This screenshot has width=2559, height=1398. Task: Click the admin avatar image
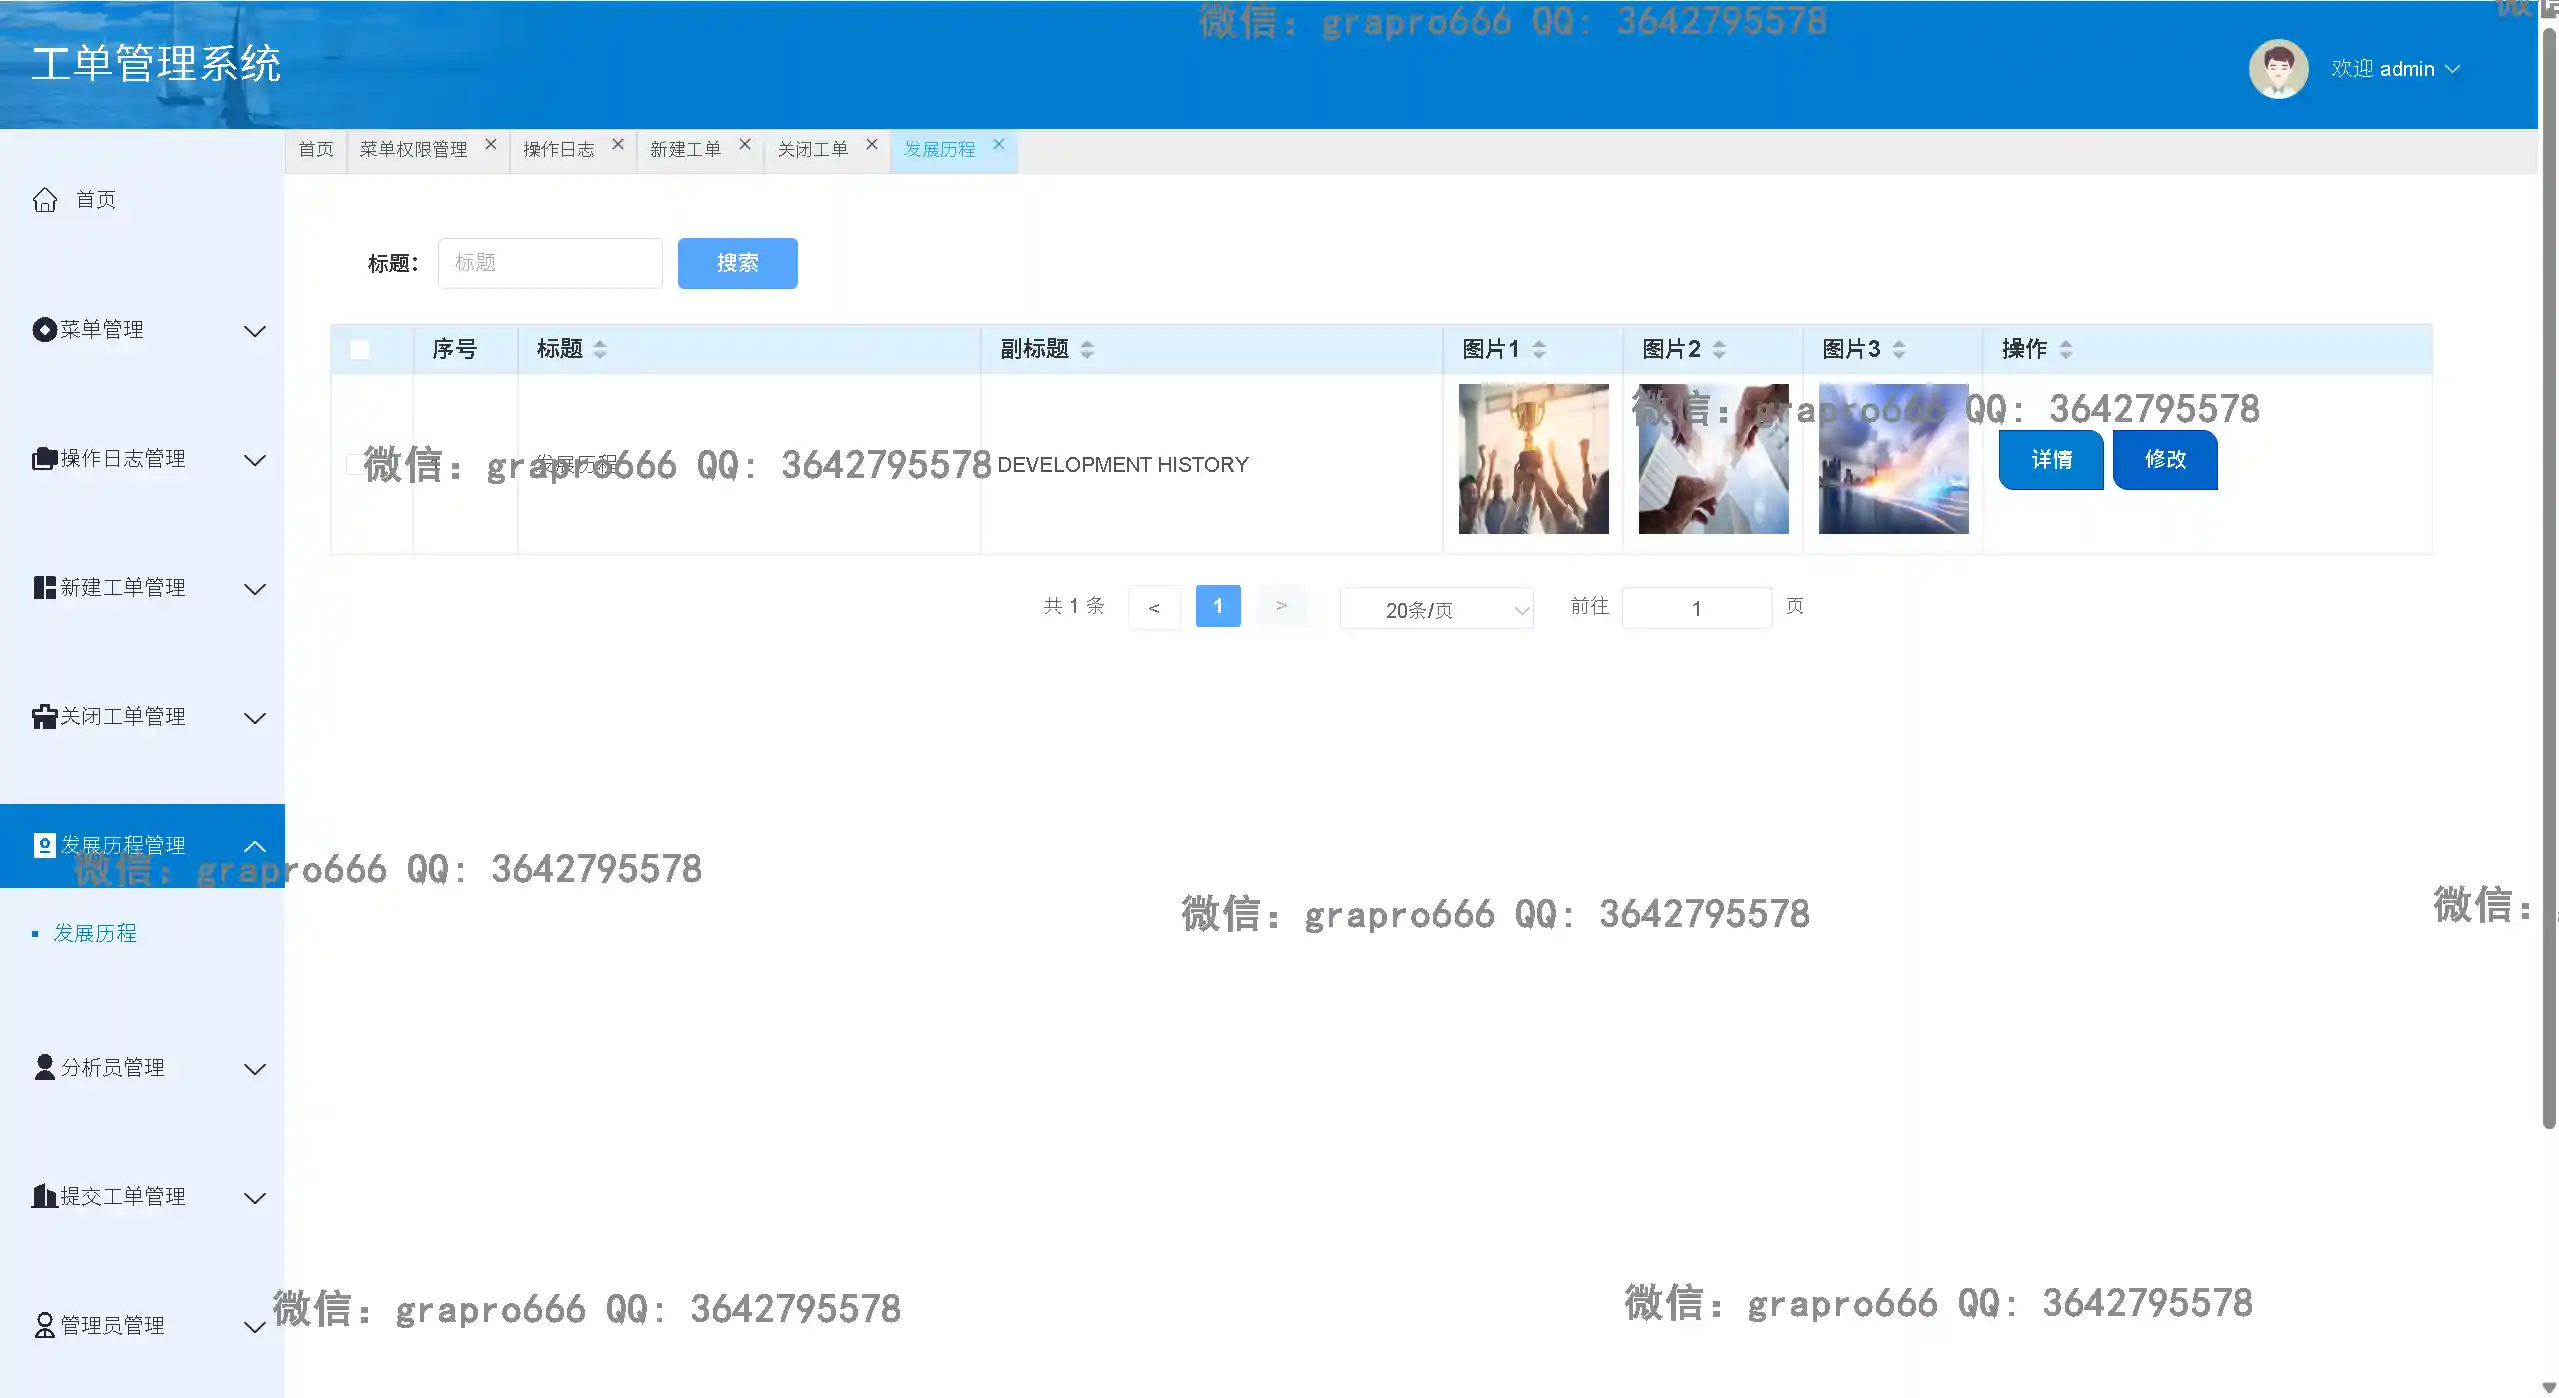(x=2278, y=68)
